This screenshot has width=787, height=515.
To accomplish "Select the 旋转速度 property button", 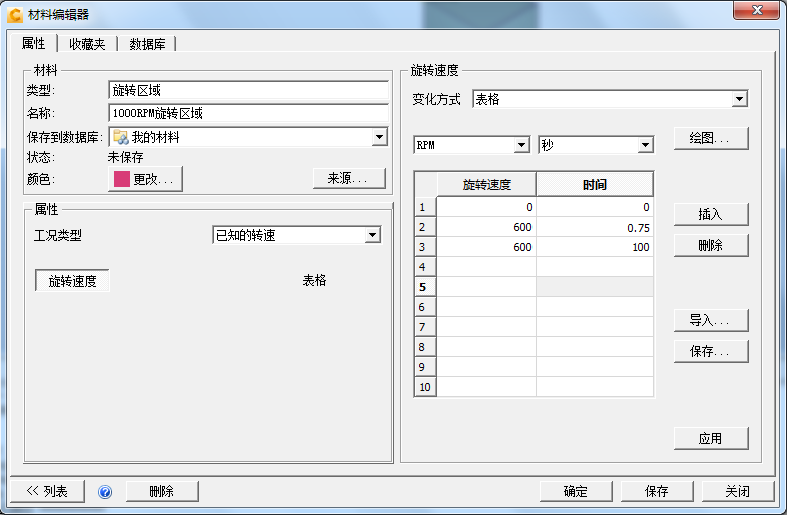I will [72, 281].
